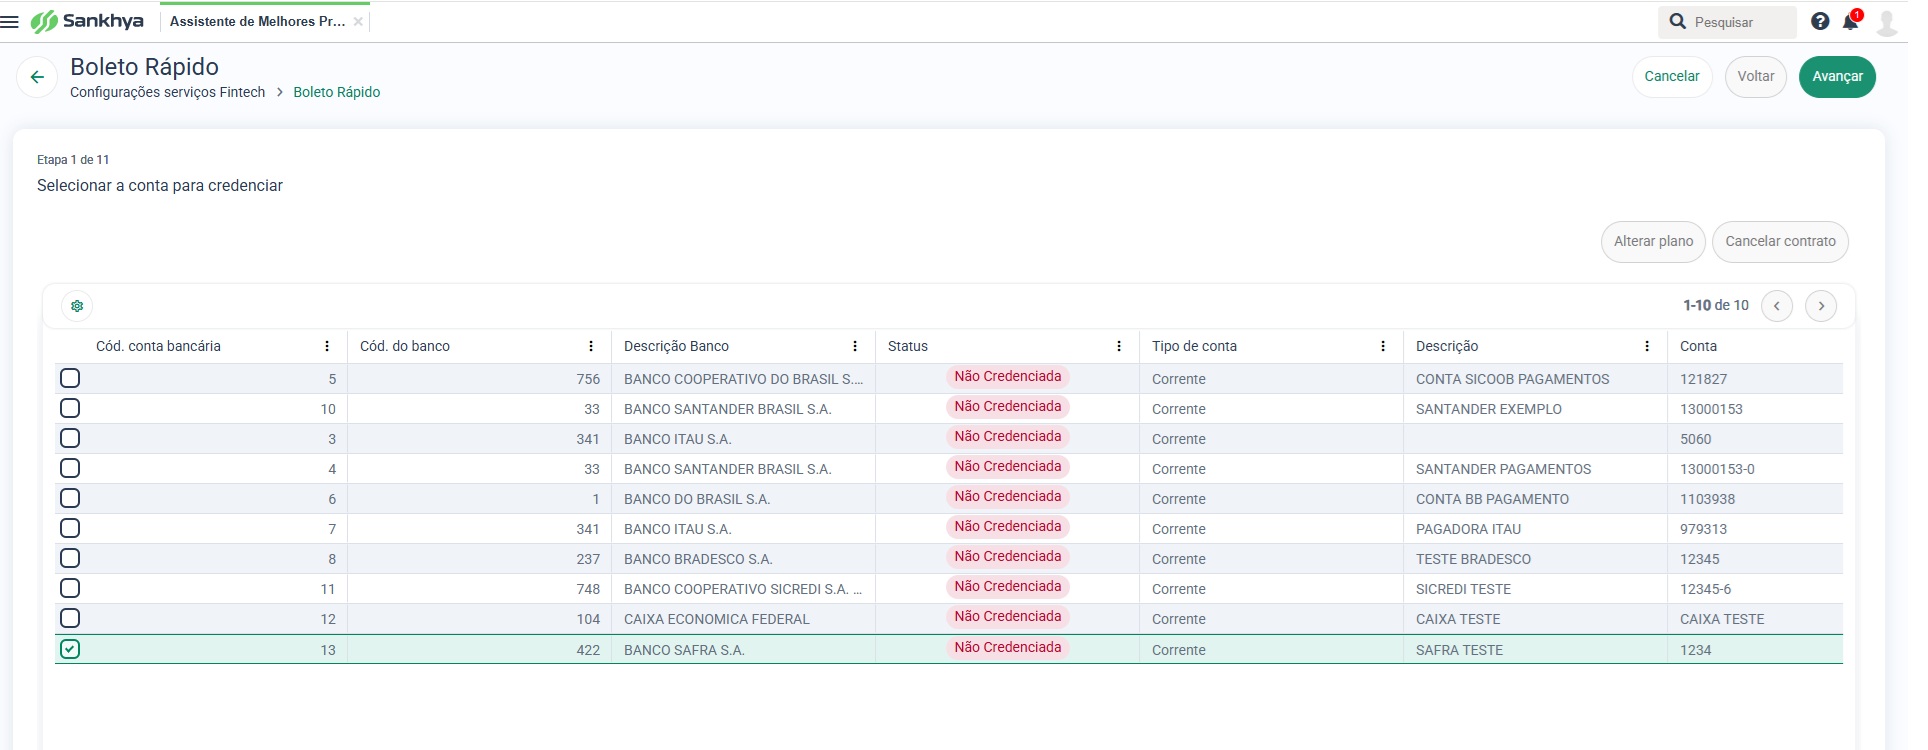1928x750 pixels.
Task: Open the notifications bell
Action: (1851, 21)
